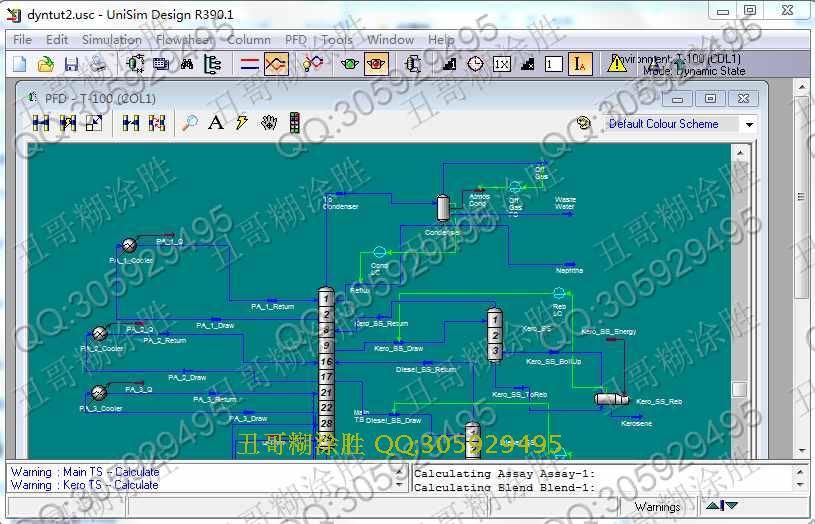Click the New Case icon
The width and height of the screenshot is (815, 524).
pos(20,64)
